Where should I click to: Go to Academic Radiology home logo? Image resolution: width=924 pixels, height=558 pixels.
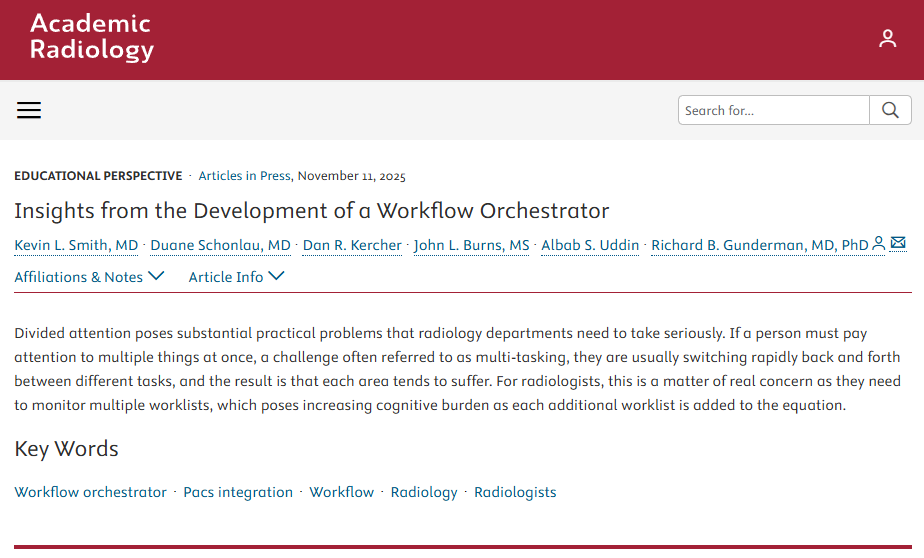[92, 37]
